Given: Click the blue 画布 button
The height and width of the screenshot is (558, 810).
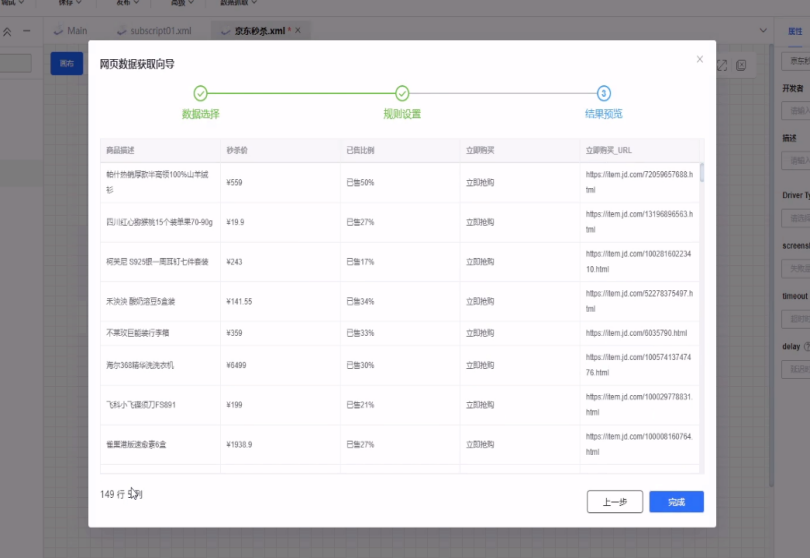Looking at the screenshot, I should pyautogui.click(x=67, y=64).
